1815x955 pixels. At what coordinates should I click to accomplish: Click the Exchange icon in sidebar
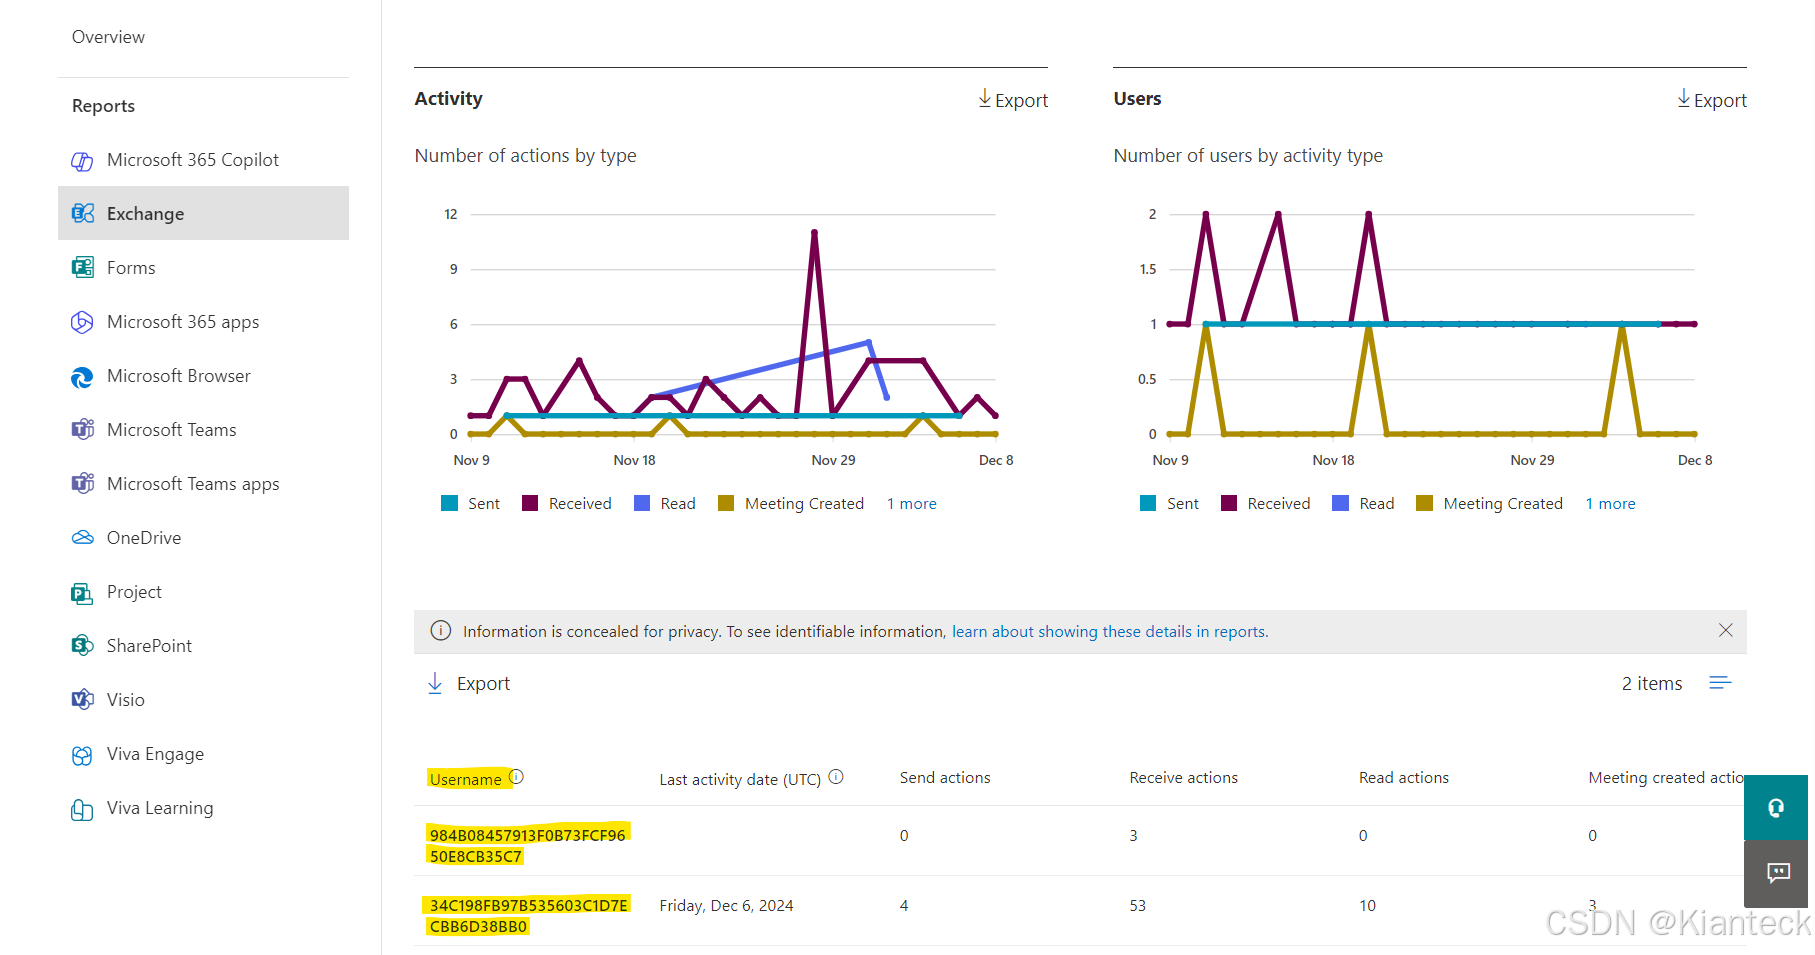coord(82,214)
